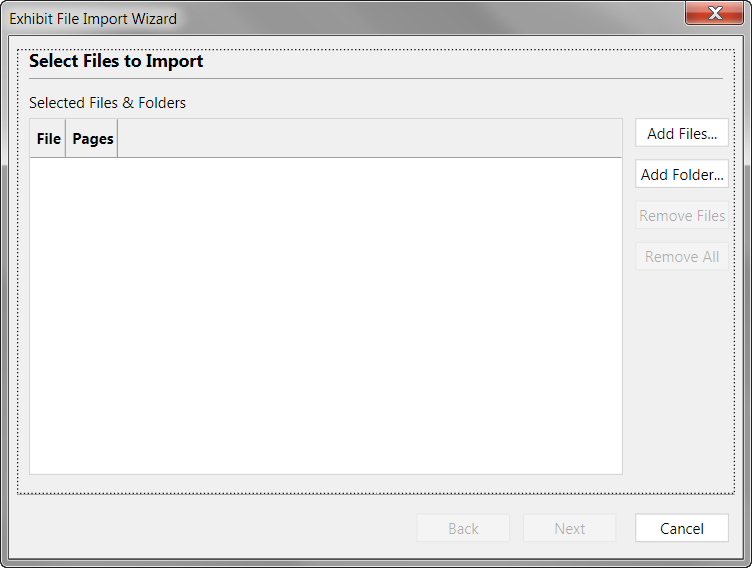Sort by the File column header
The height and width of the screenshot is (568, 752).
pos(48,139)
